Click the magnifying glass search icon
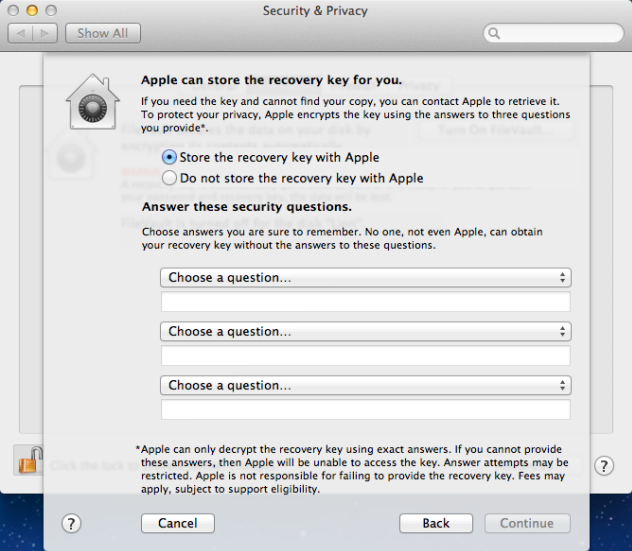632x551 pixels. coord(494,33)
